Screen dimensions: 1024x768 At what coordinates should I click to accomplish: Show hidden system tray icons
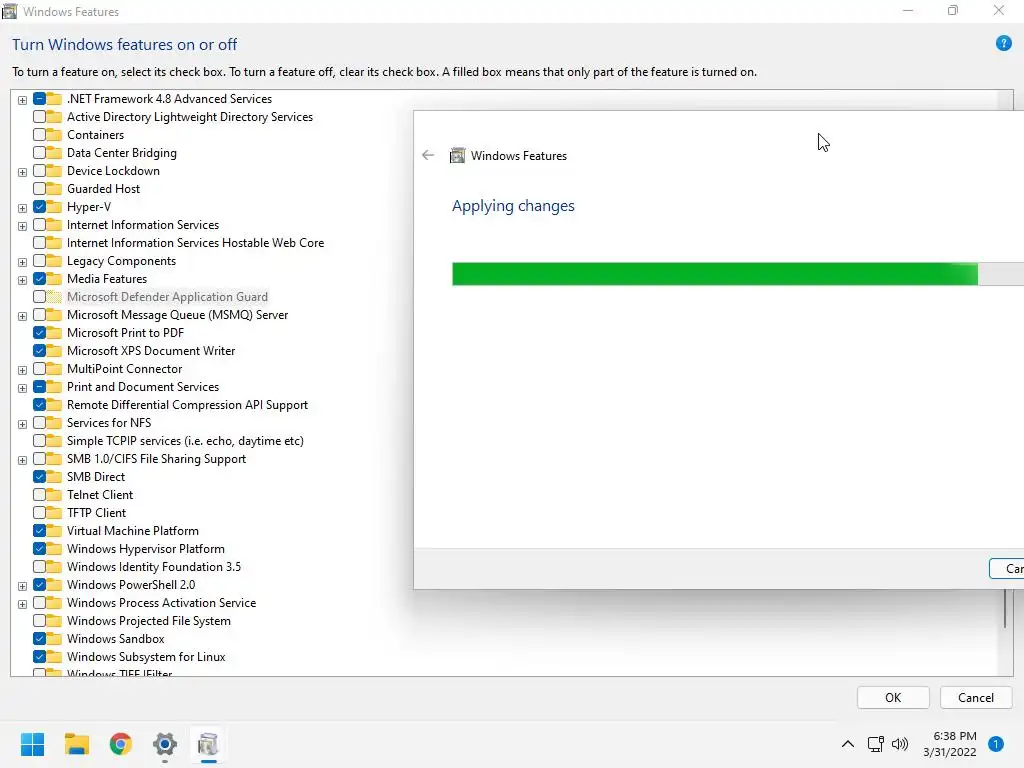[848, 744]
